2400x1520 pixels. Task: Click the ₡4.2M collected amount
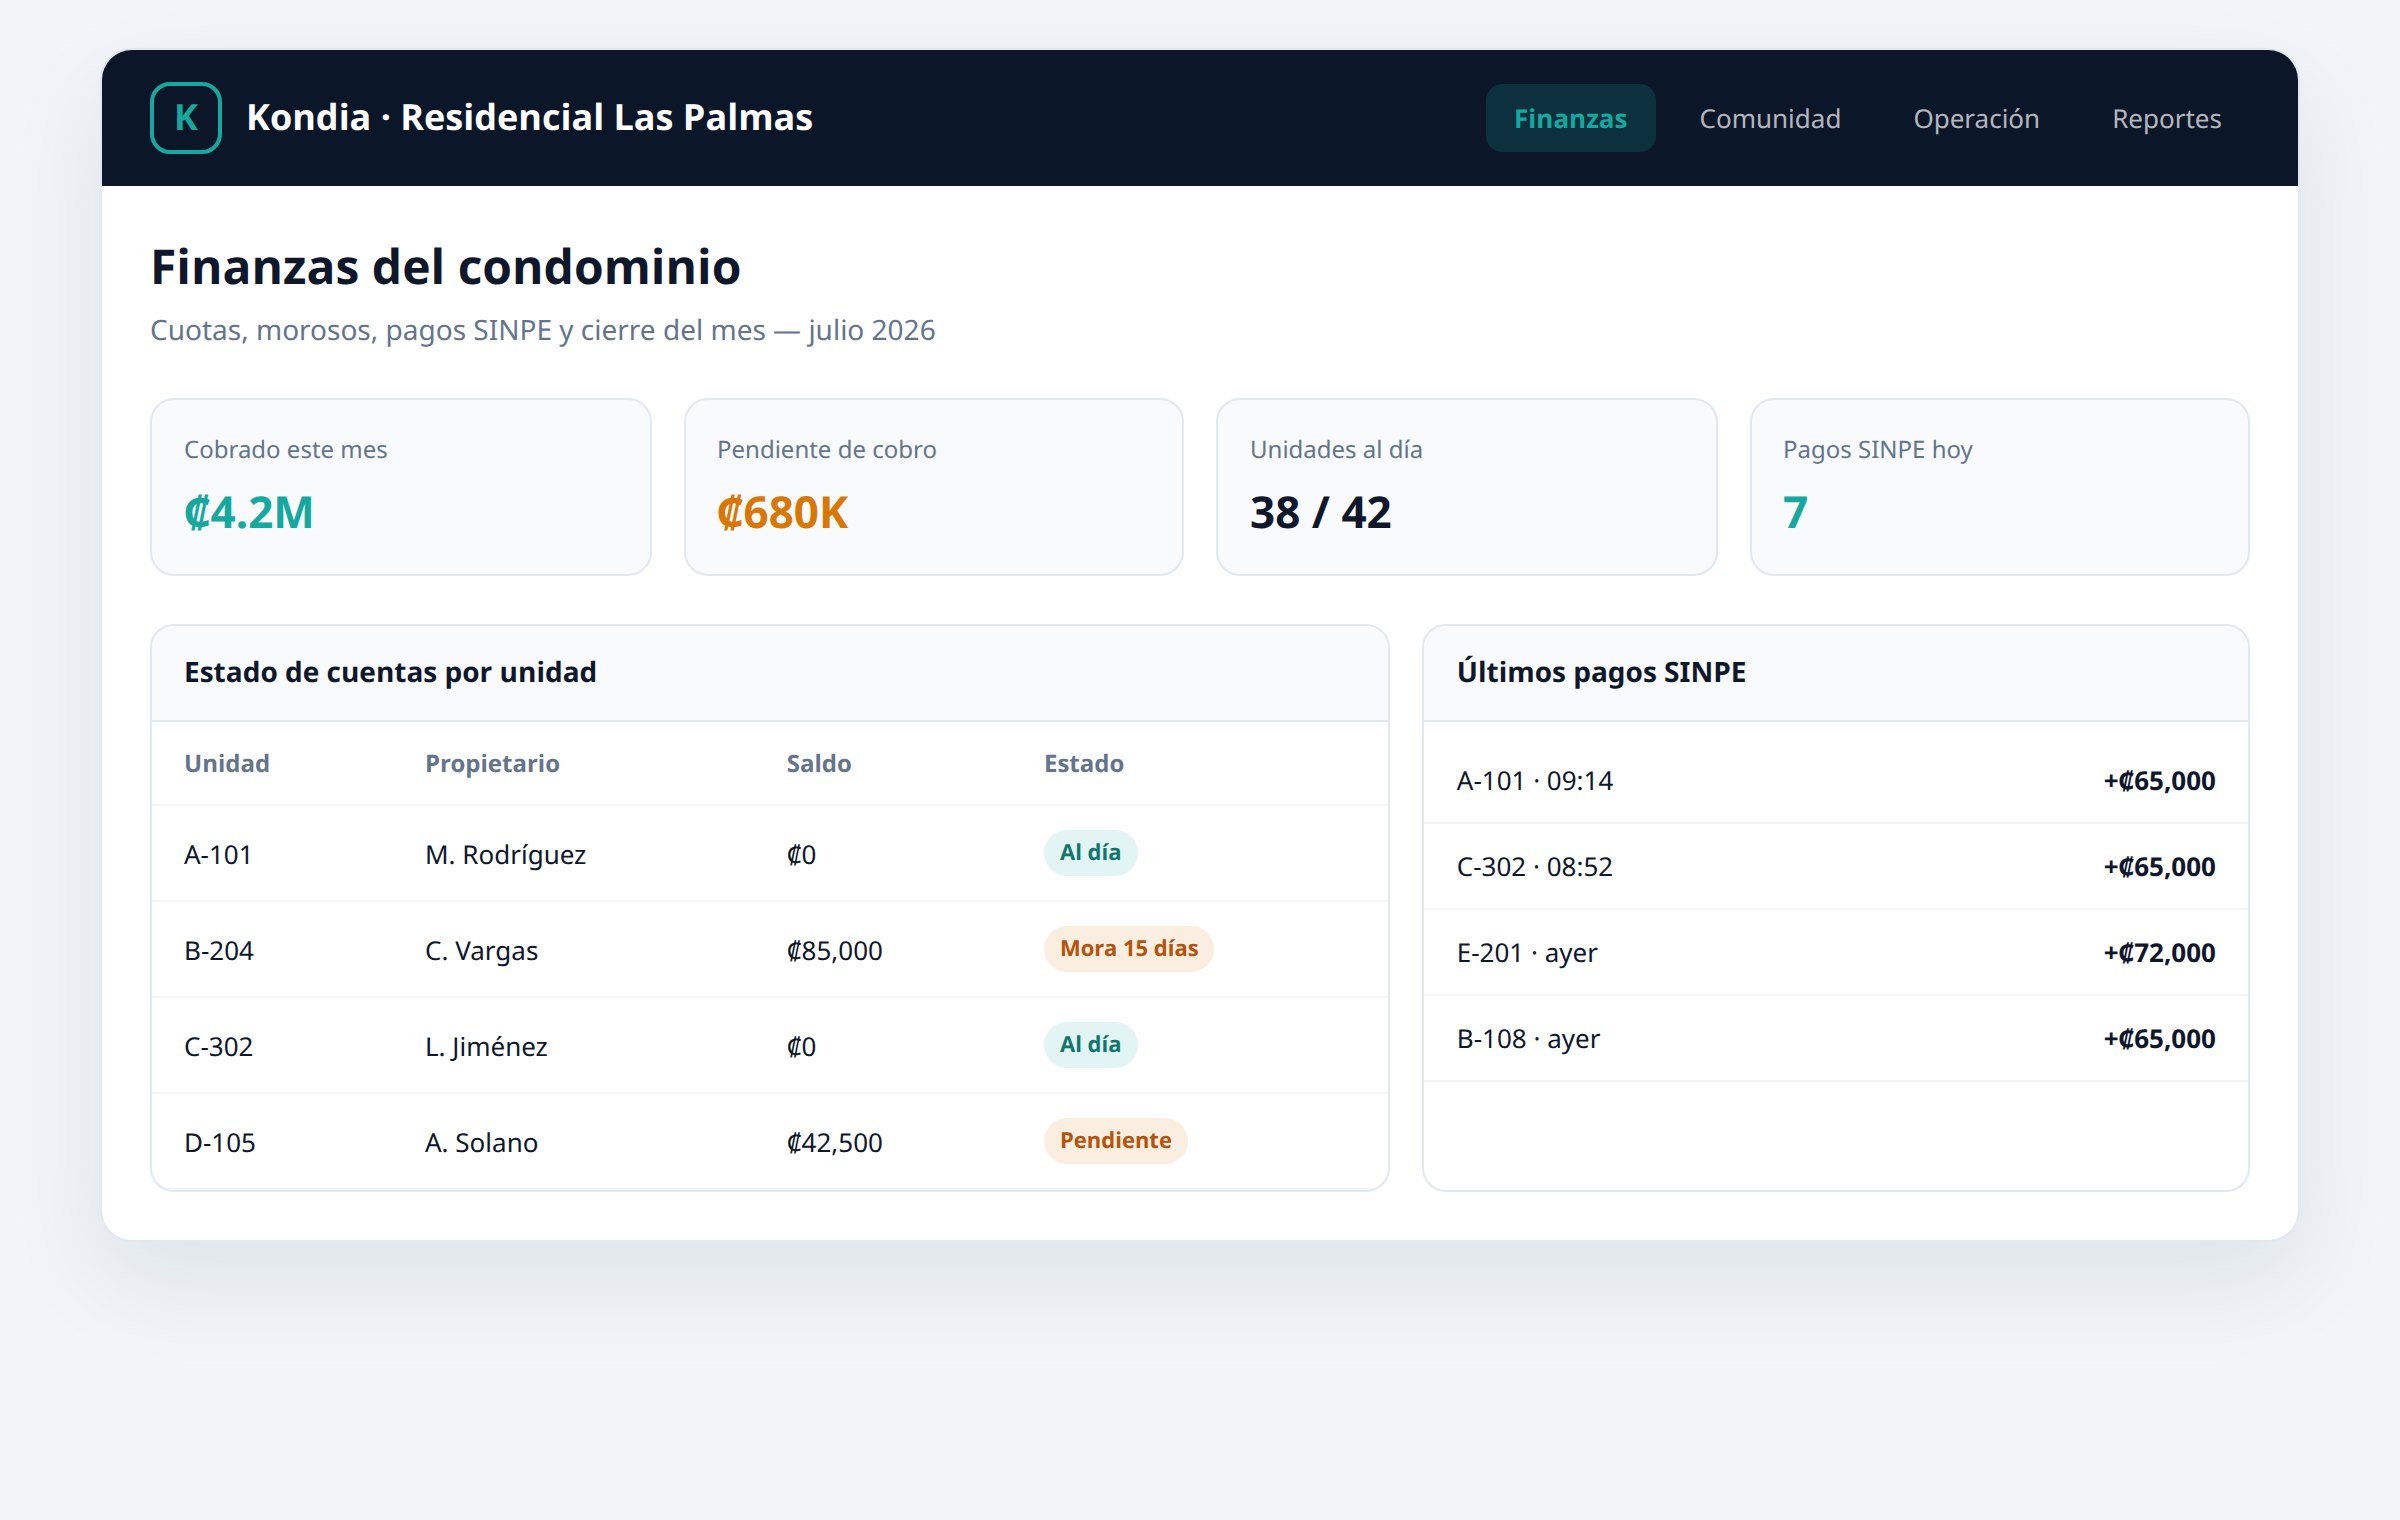(249, 513)
